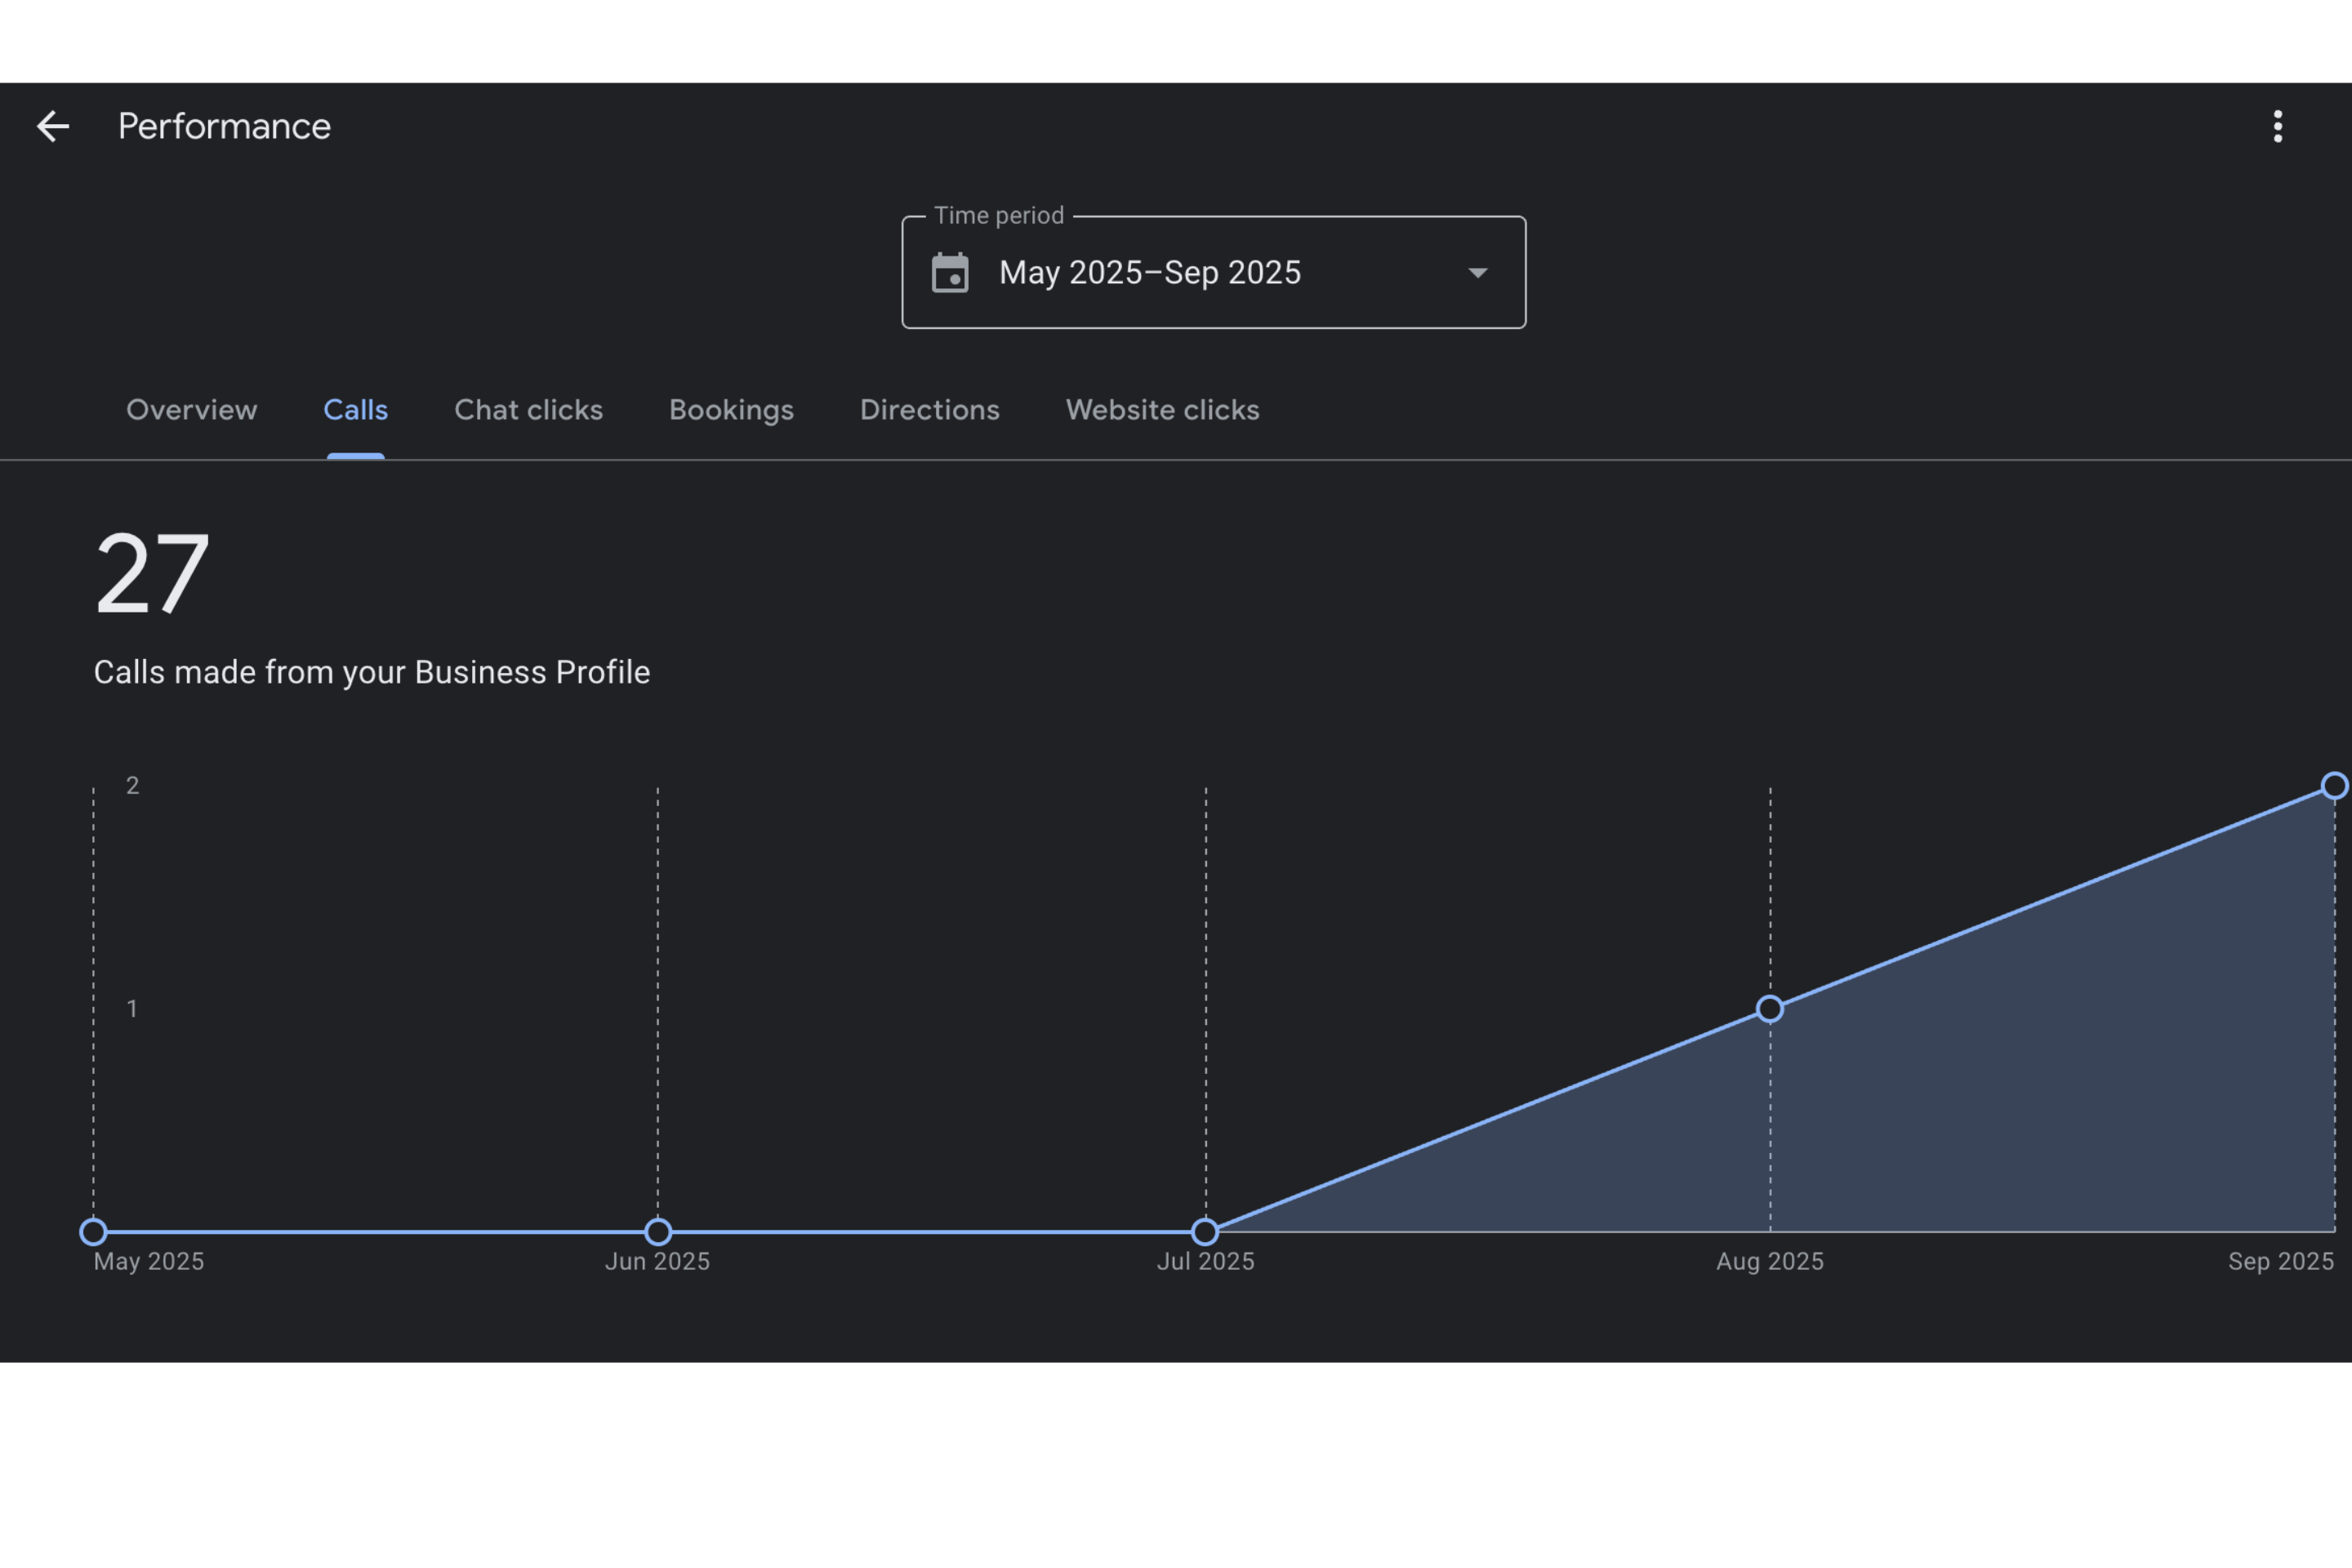Click the shaded area under the chart line

pyautogui.click(x=2000, y=1120)
